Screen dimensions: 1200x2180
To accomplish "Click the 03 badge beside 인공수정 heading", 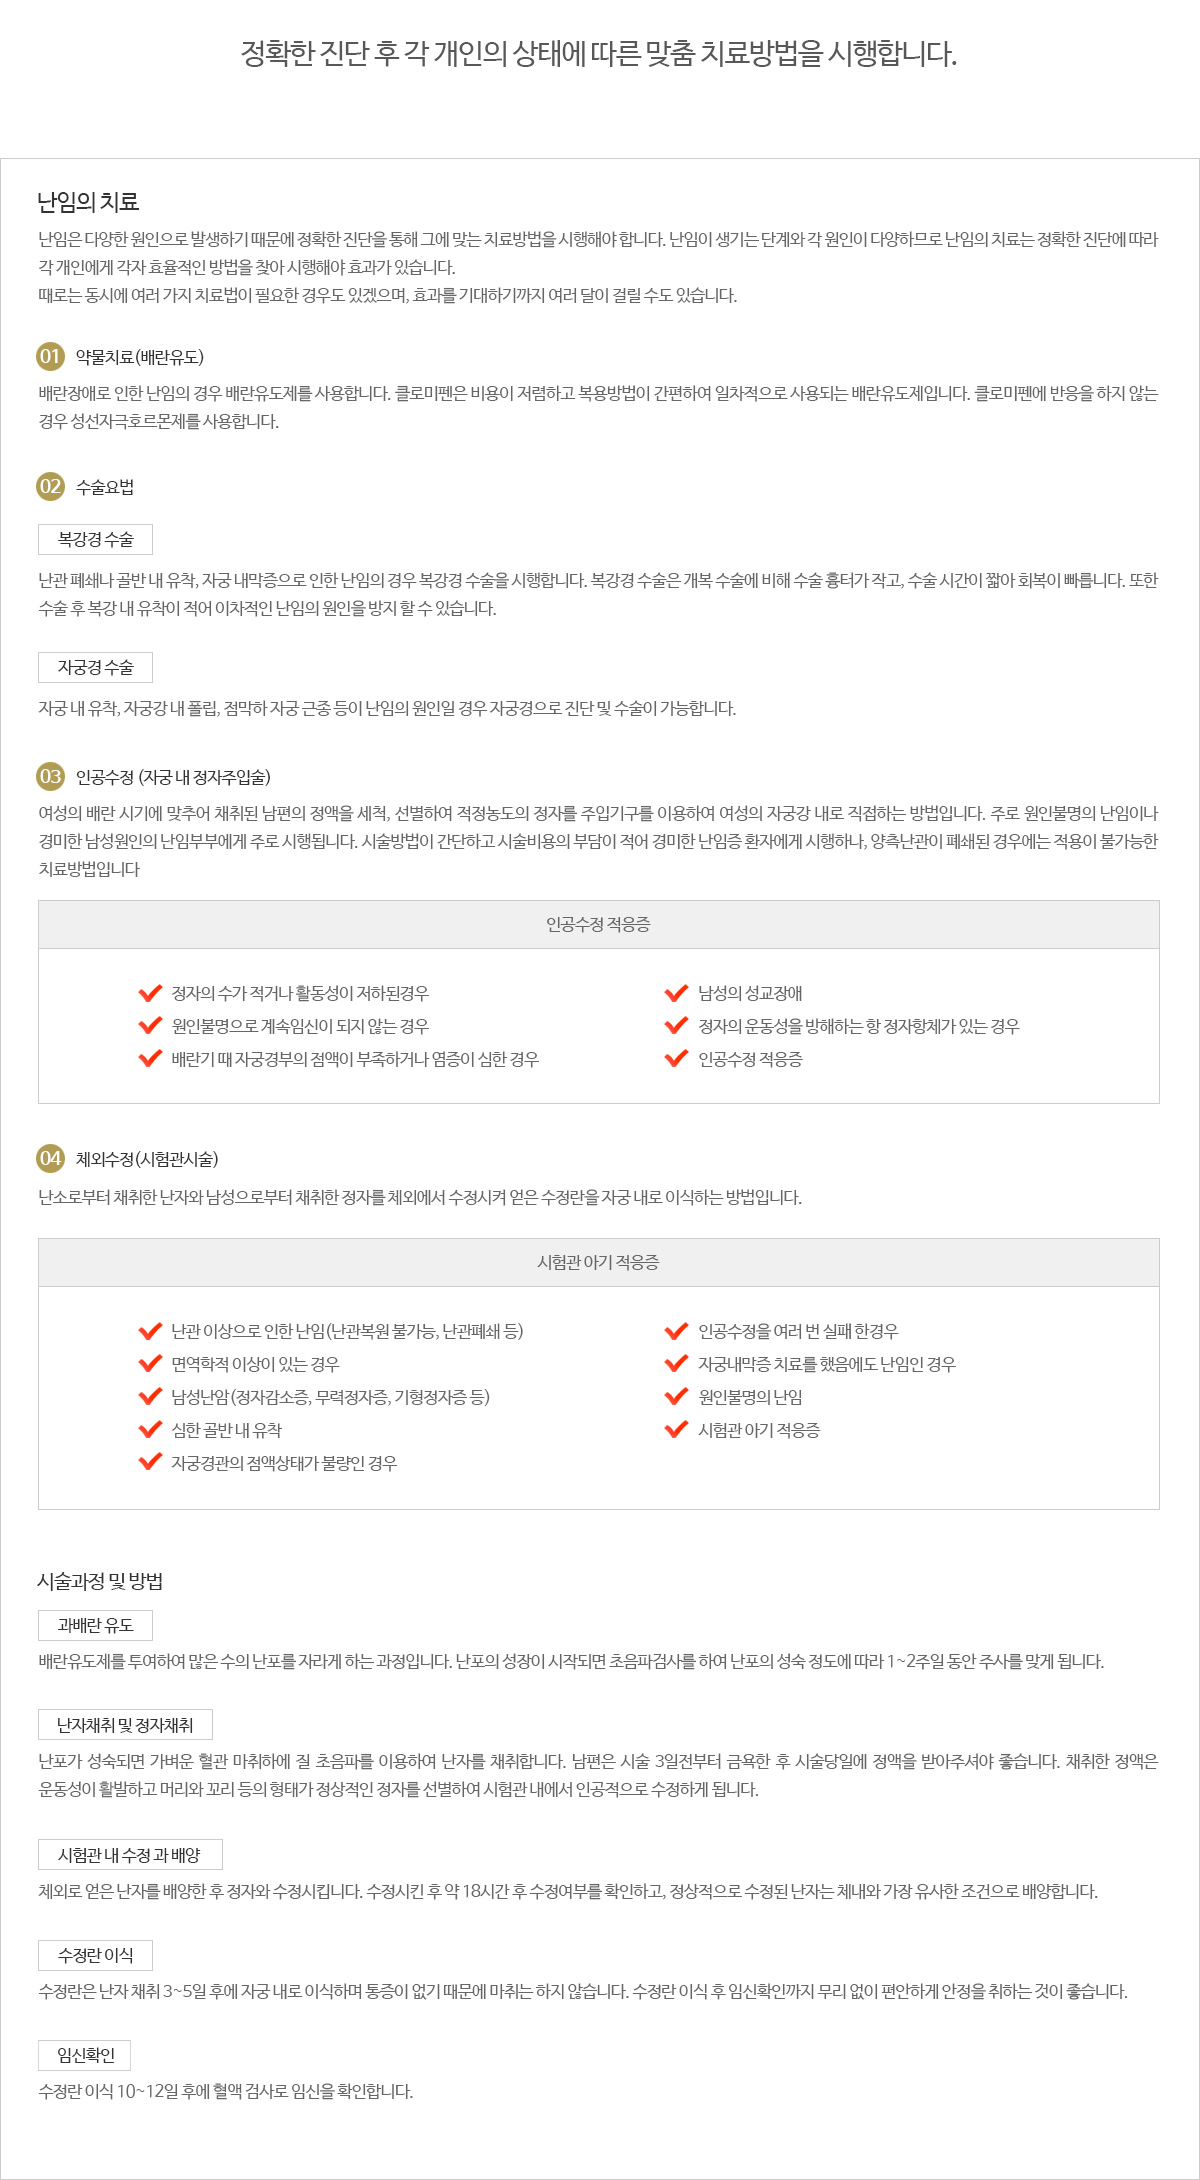I will click(50, 777).
